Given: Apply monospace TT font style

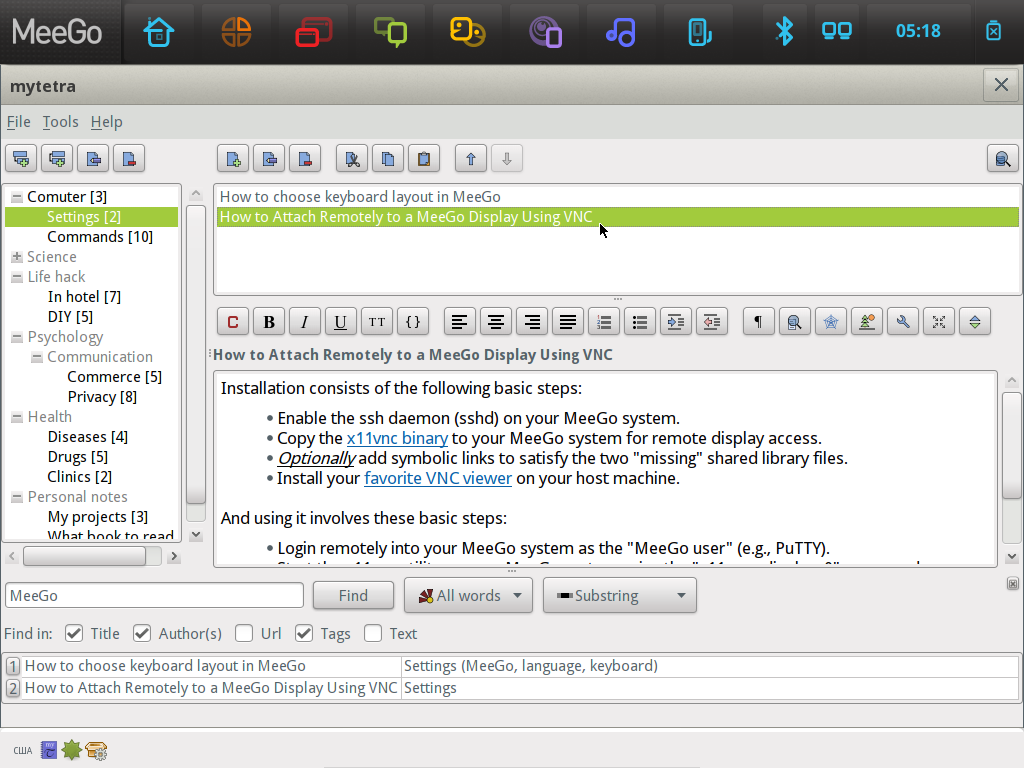Looking at the screenshot, I should pos(377,321).
